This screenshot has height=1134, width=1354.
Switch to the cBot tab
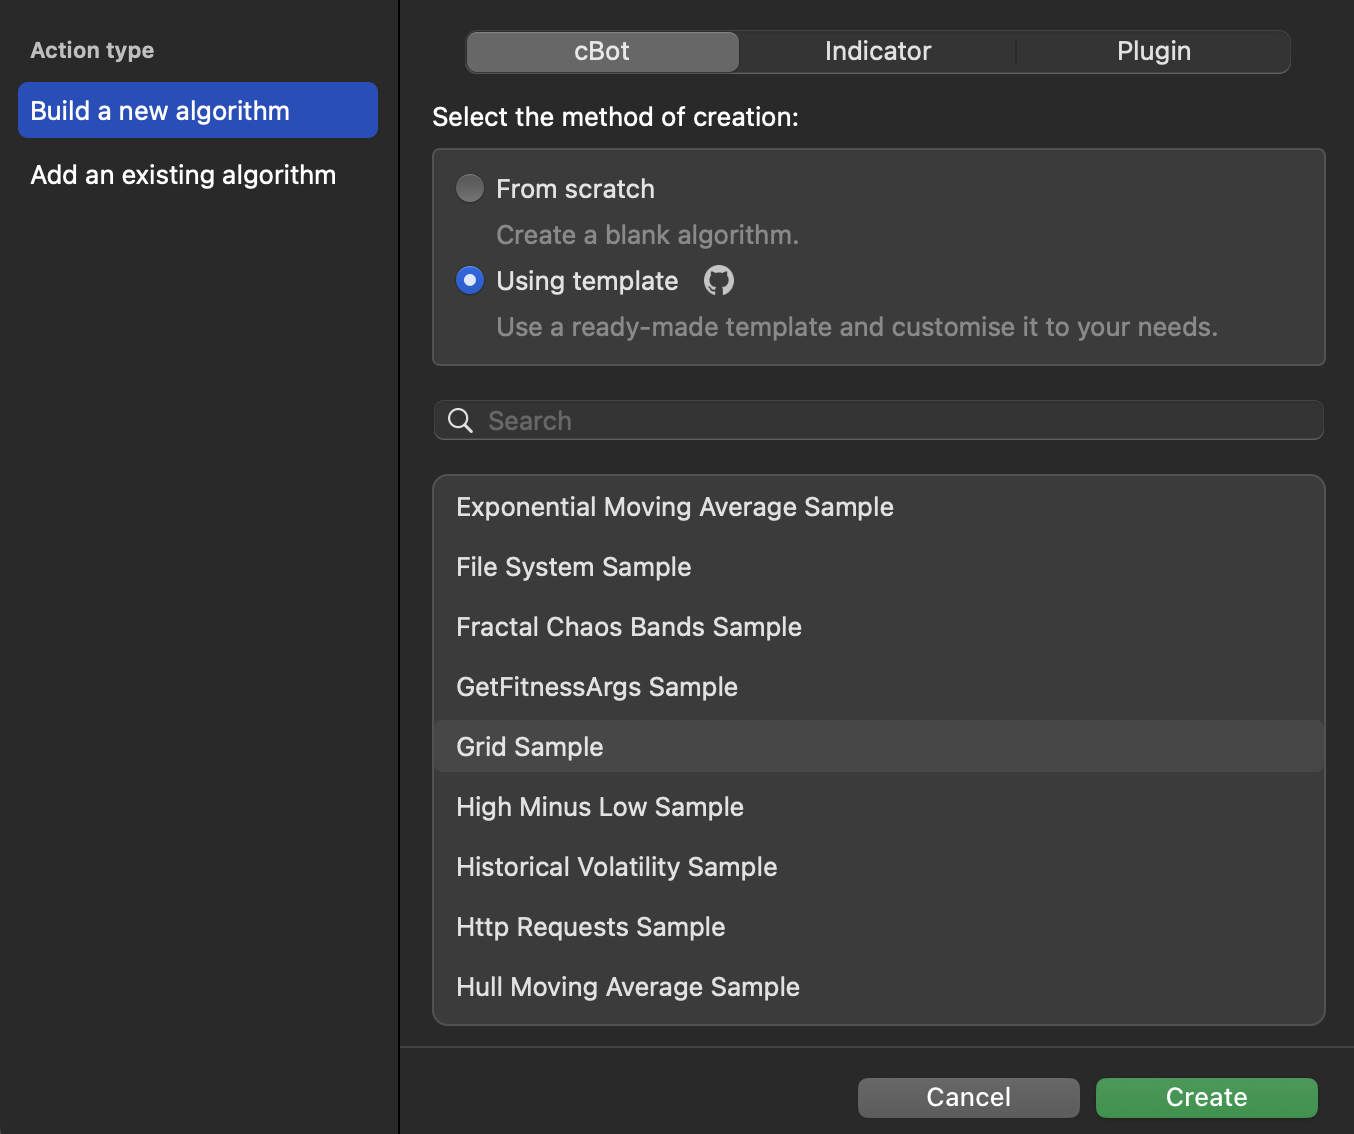(602, 52)
